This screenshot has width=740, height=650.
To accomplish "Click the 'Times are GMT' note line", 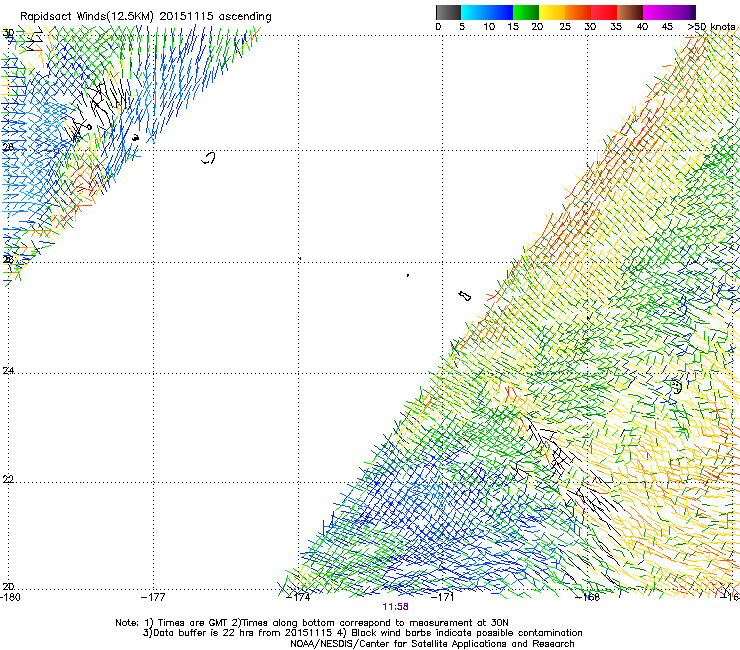I will (311, 623).
